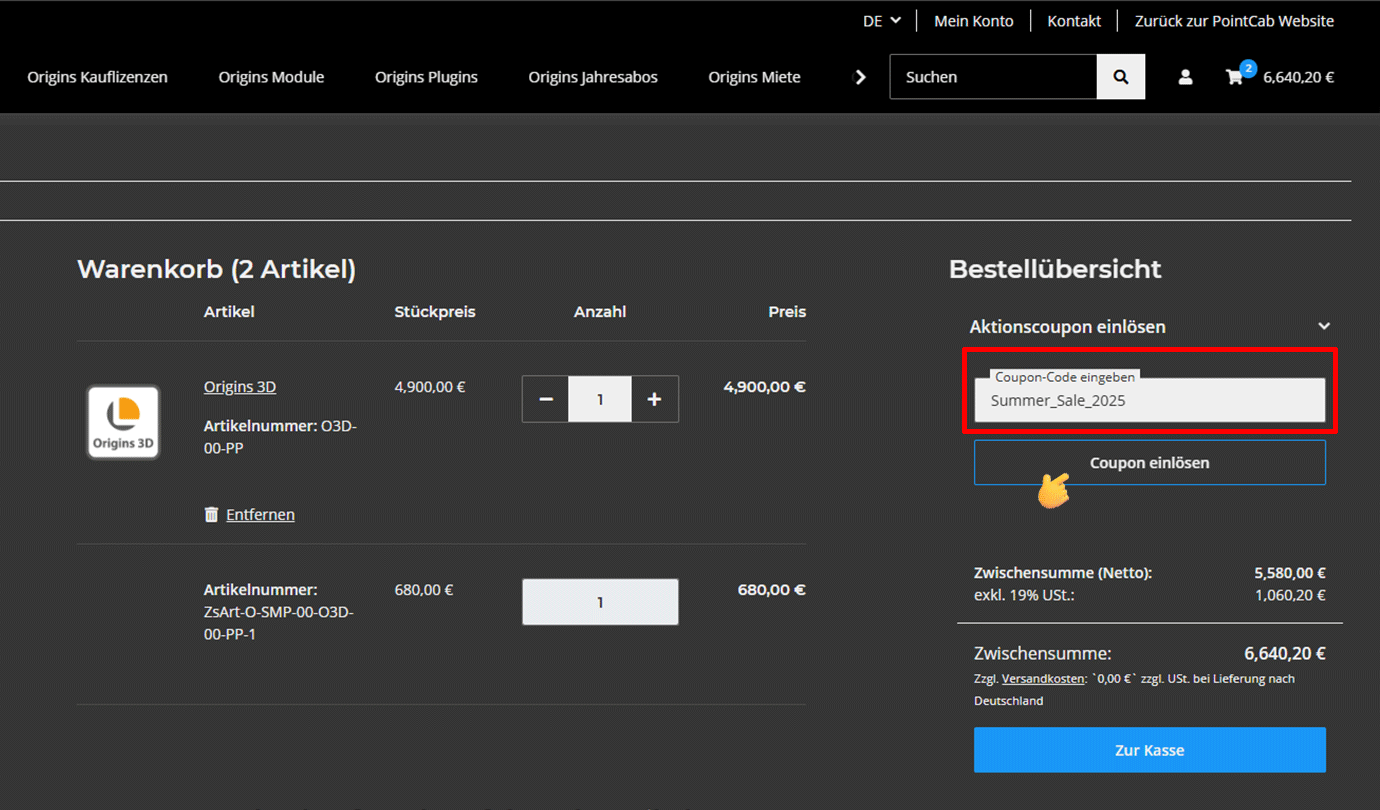This screenshot has height=810, width=1380.
Task: Click the search magnifier icon
Action: tap(1121, 77)
